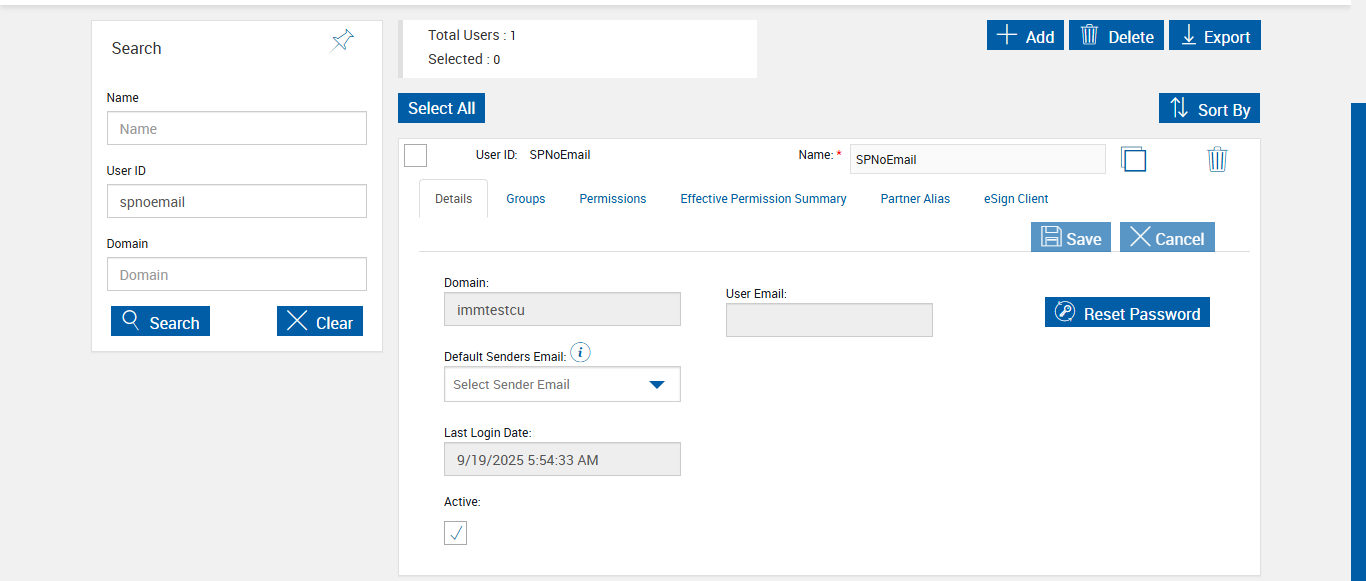Viewport: 1366px width, 581px height.
Task: Clear the search filters
Action: [x=319, y=322]
